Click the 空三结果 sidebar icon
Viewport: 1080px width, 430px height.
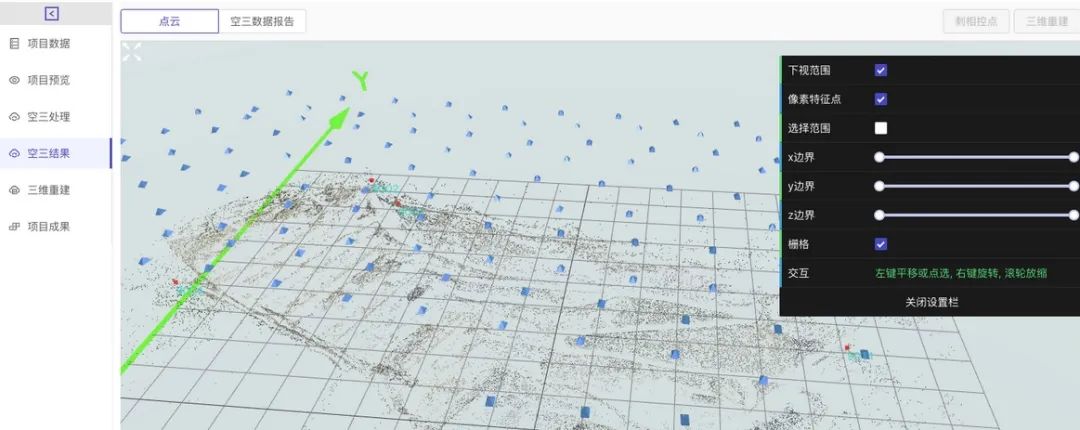point(14,154)
